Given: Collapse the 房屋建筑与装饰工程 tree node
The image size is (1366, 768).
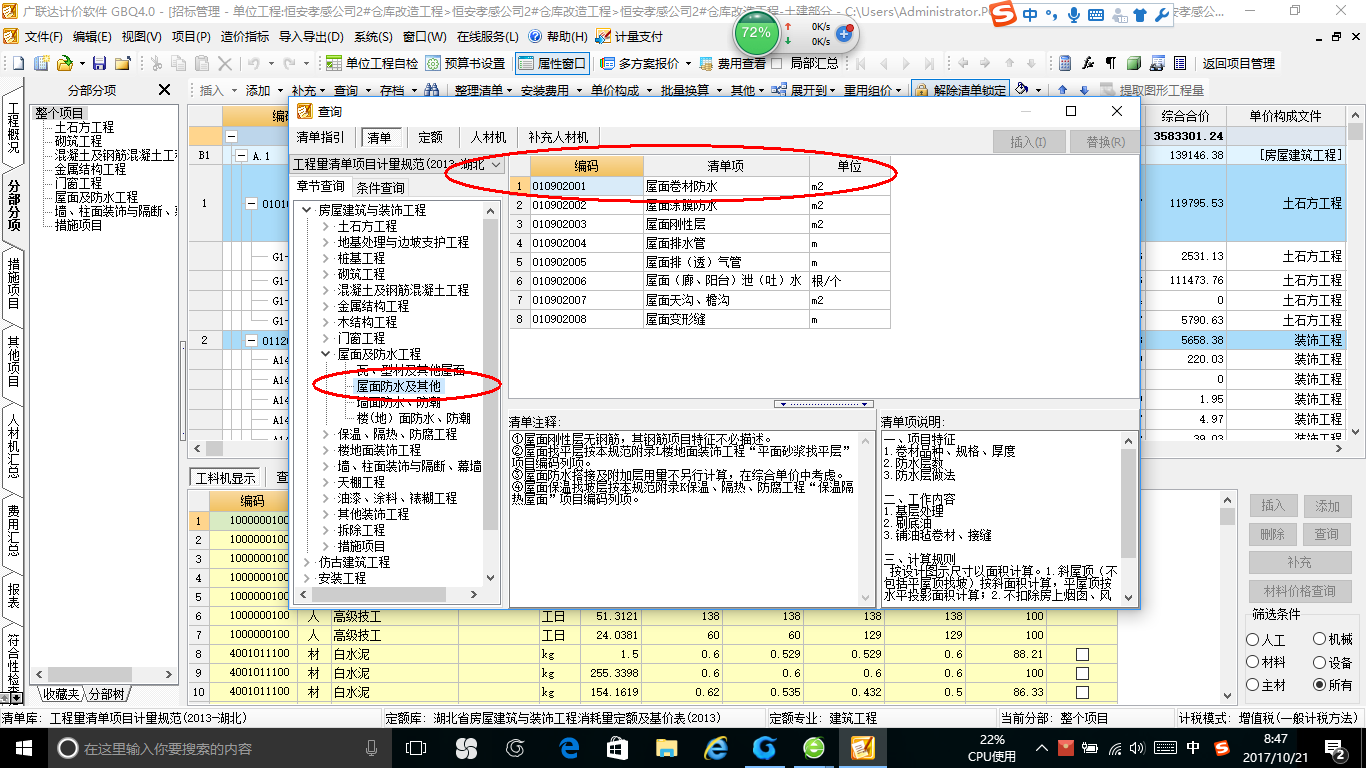Looking at the screenshot, I should pyautogui.click(x=307, y=210).
